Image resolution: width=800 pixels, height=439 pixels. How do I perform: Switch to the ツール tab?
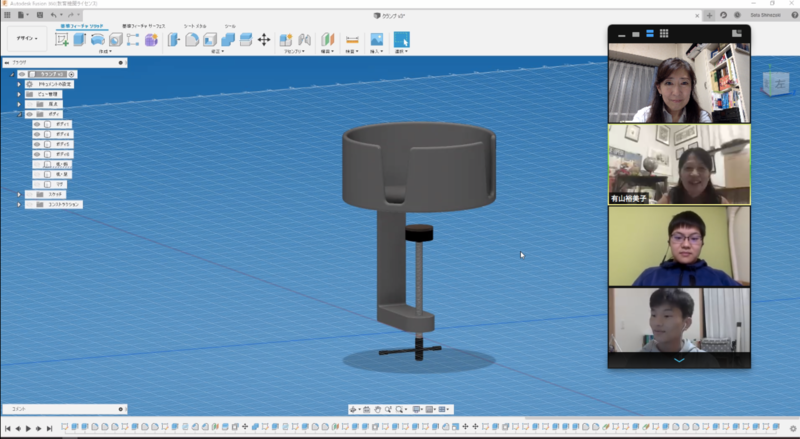coord(230,26)
